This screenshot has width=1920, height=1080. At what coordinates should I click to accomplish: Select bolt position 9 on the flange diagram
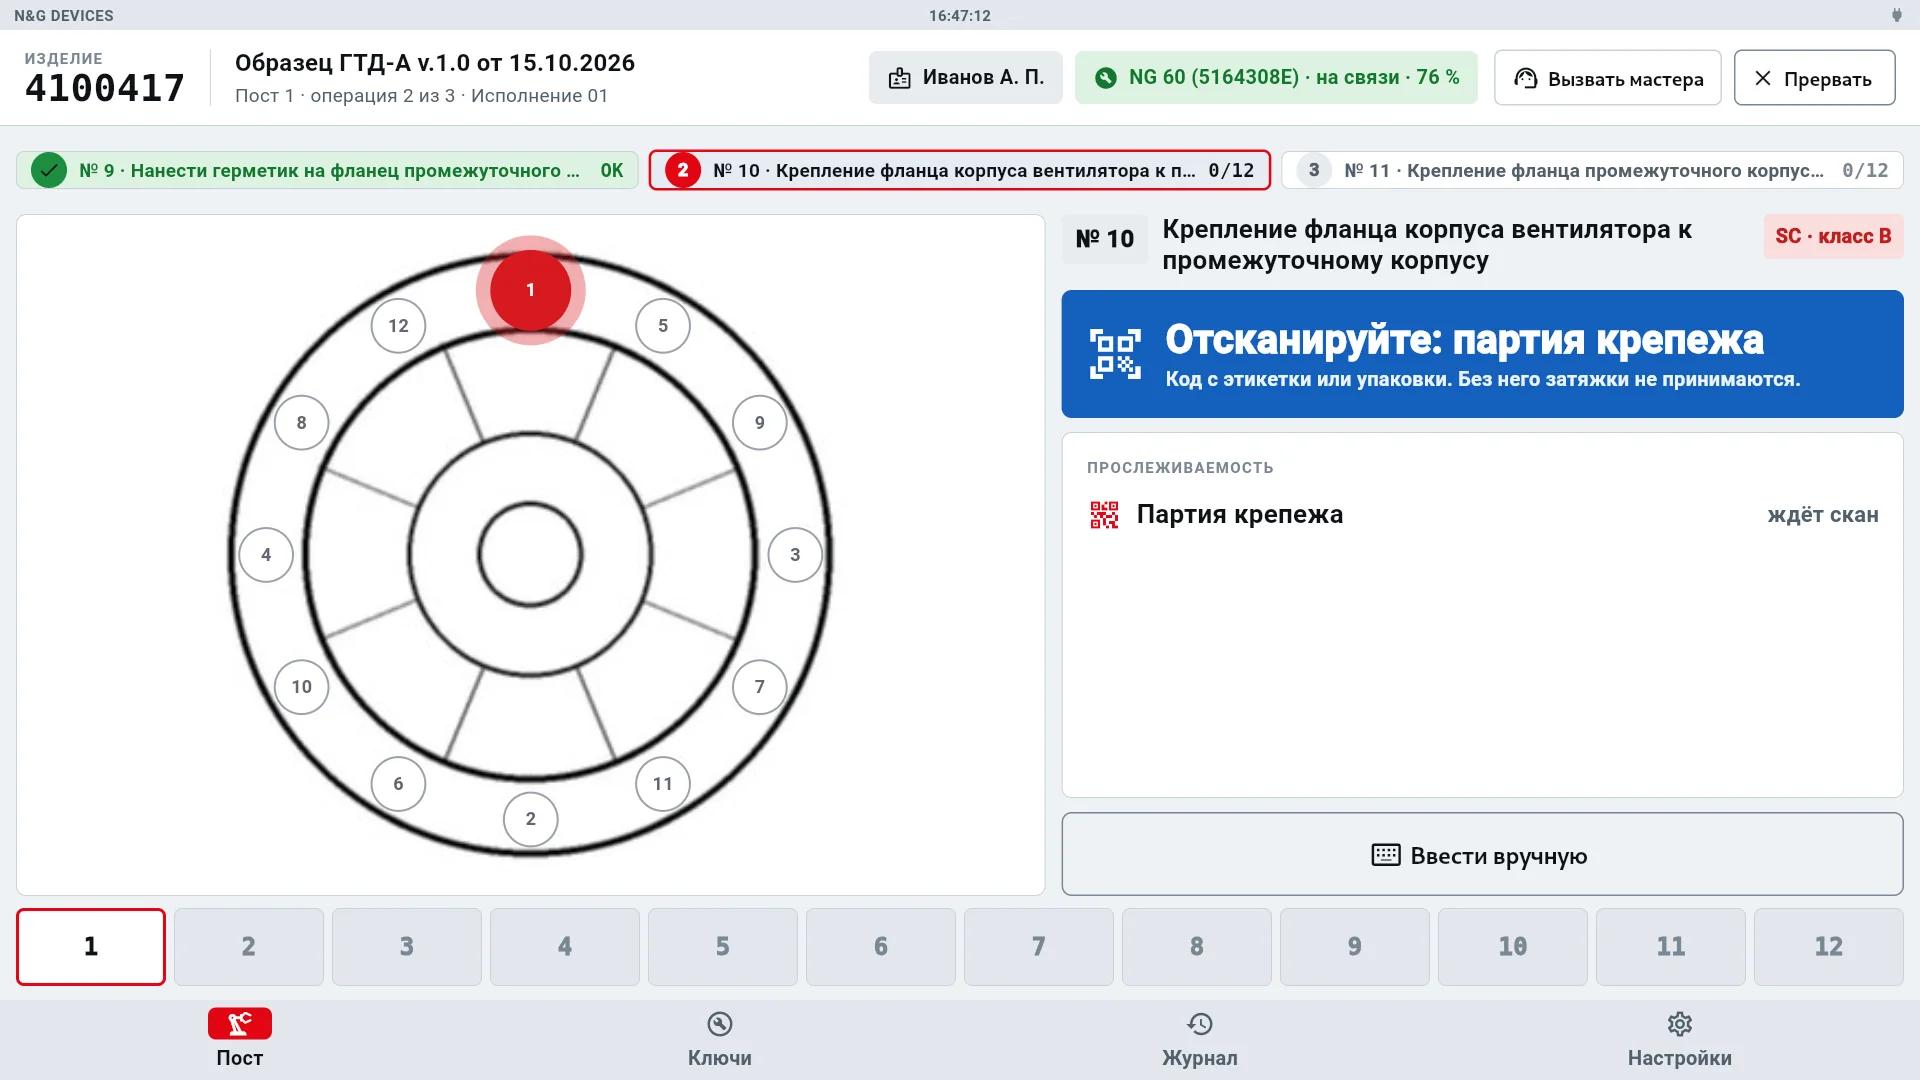pos(760,423)
